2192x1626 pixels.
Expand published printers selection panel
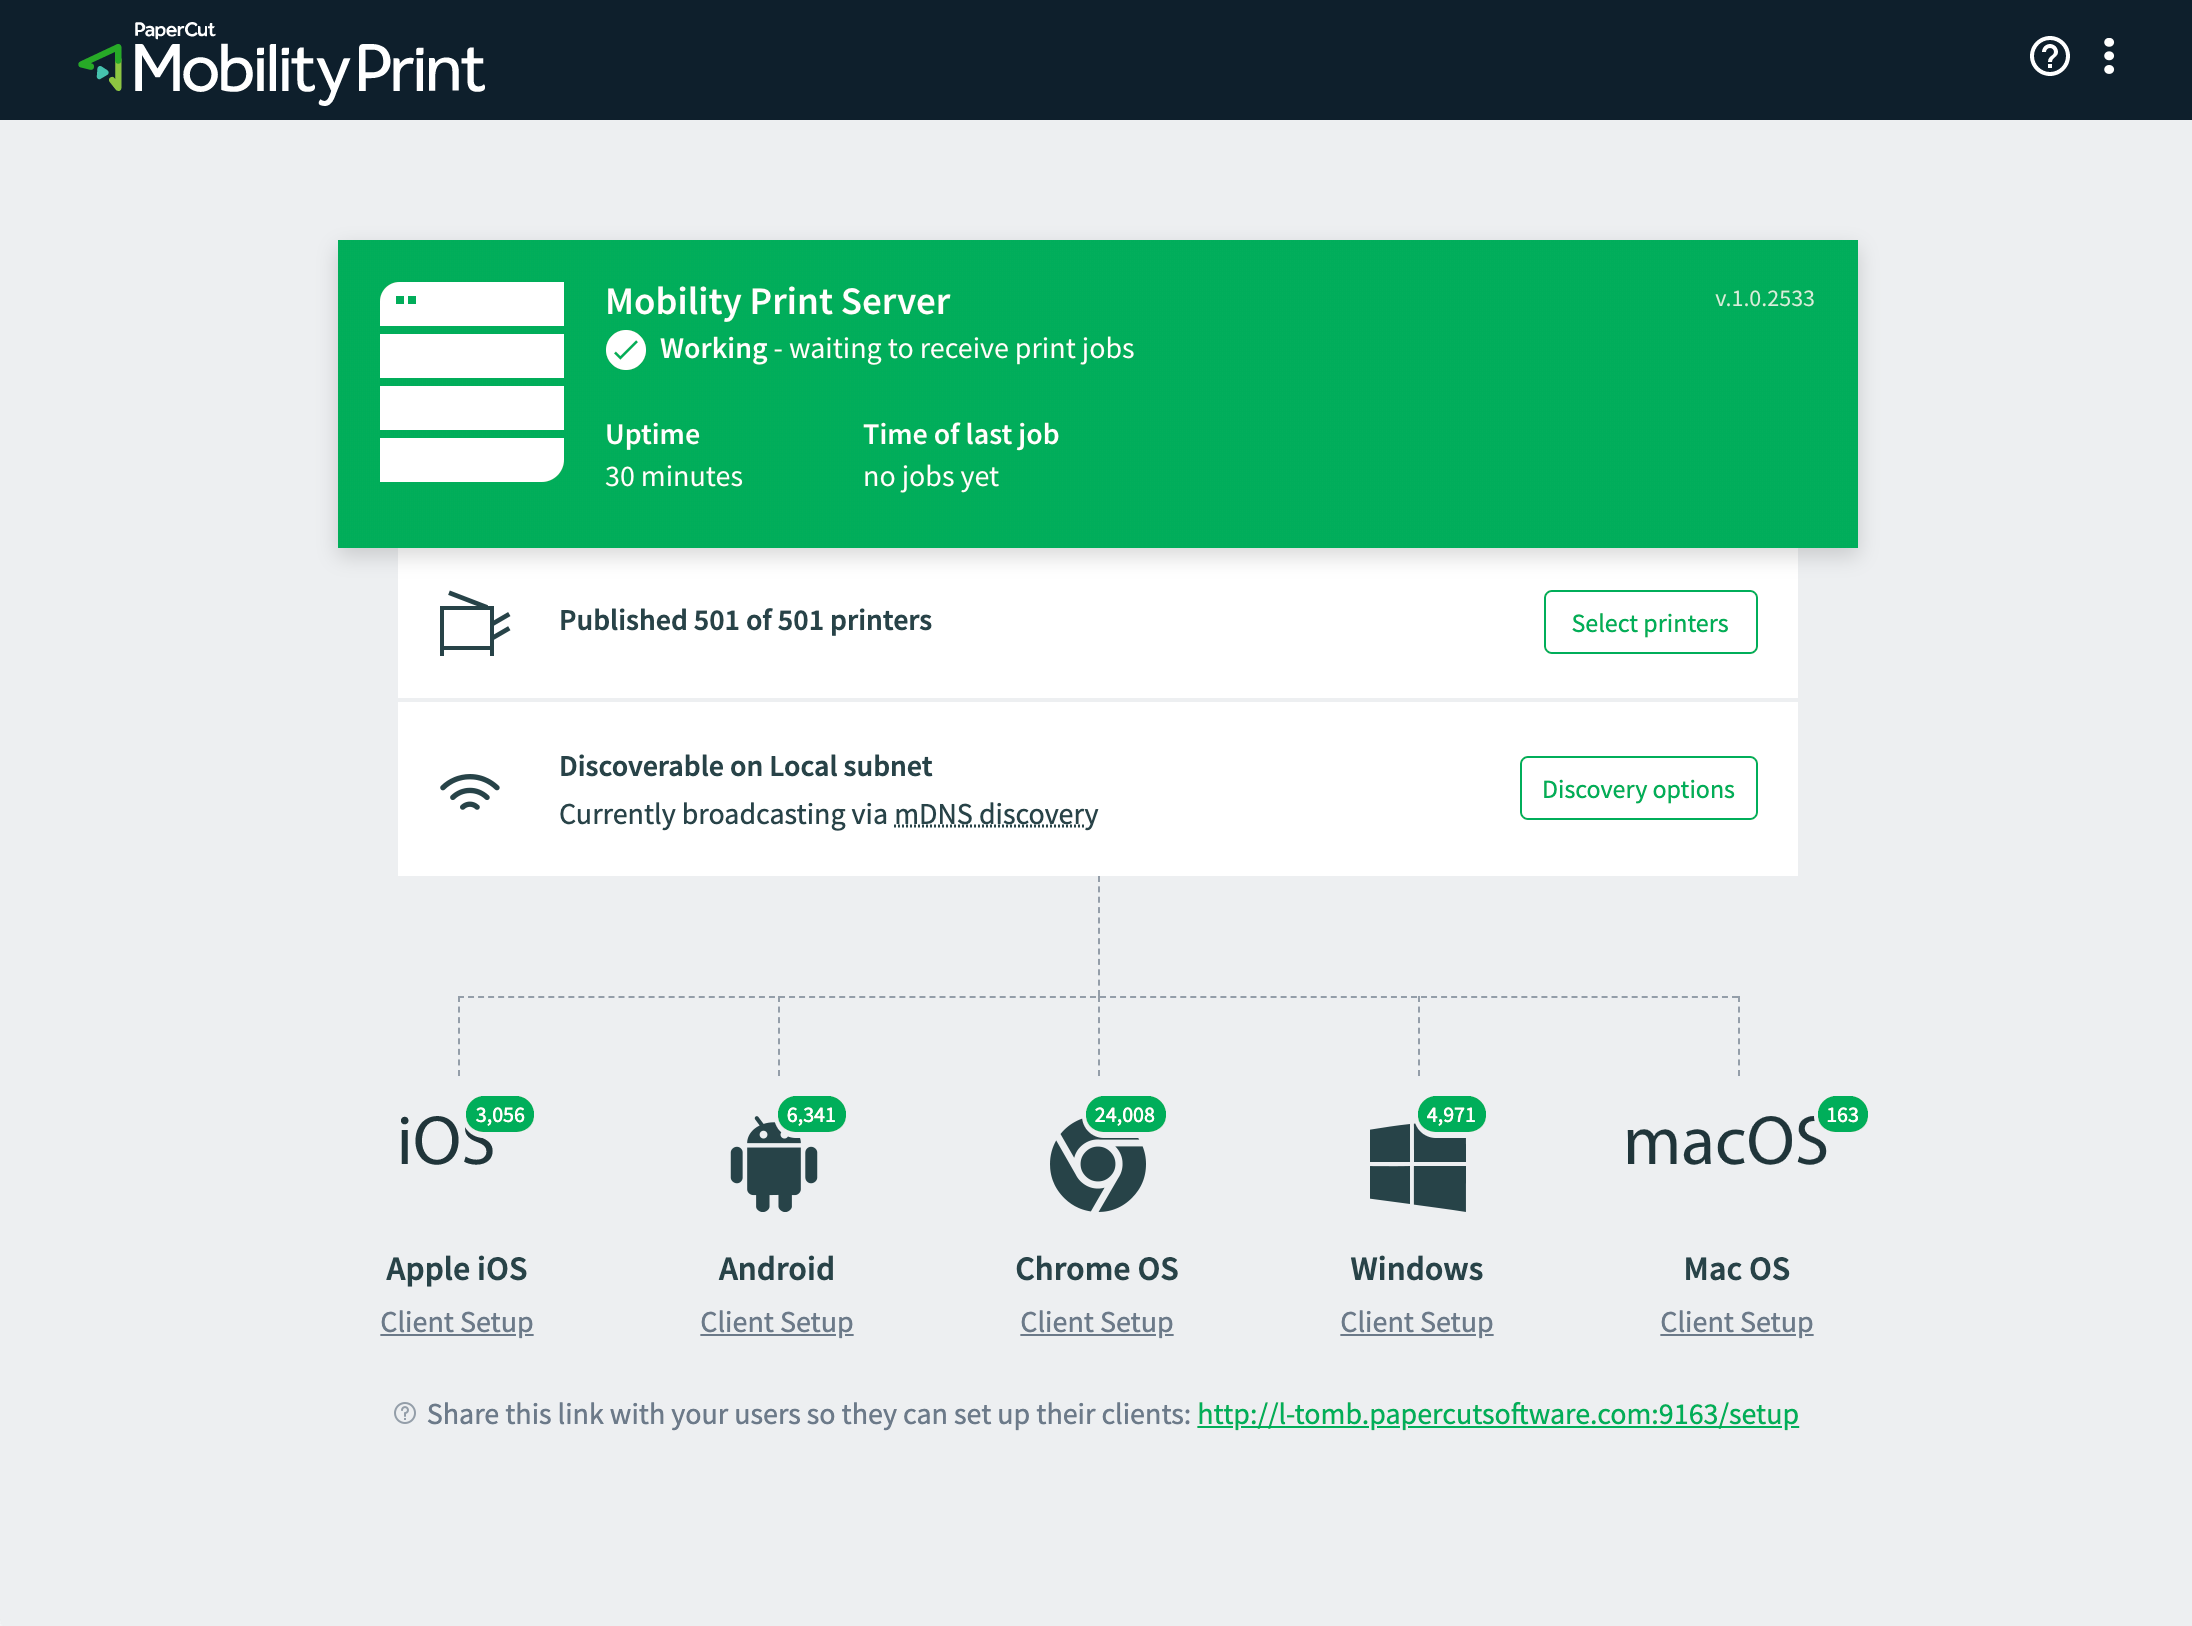1649,622
